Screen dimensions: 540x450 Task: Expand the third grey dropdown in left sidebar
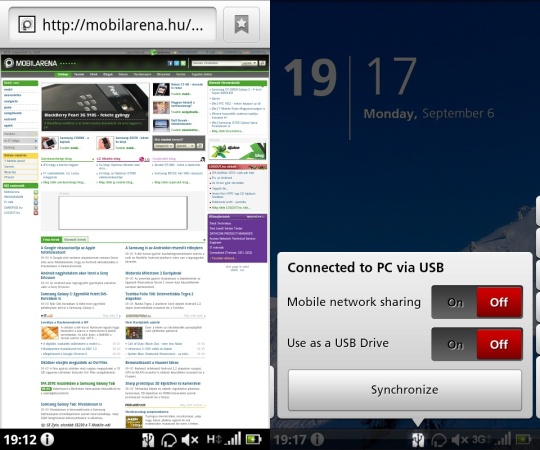point(20,148)
